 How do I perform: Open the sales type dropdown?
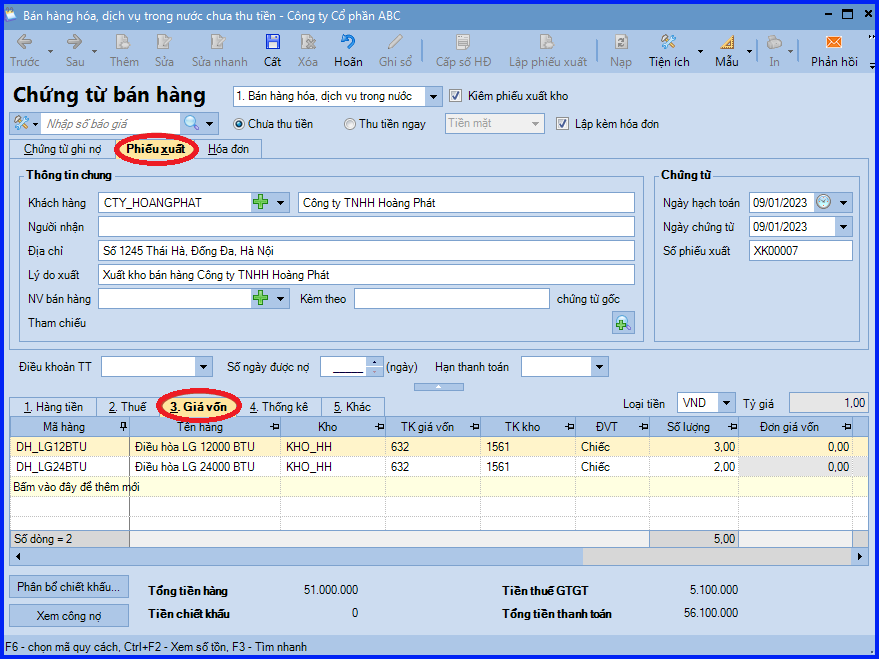pyautogui.click(x=433, y=96)
